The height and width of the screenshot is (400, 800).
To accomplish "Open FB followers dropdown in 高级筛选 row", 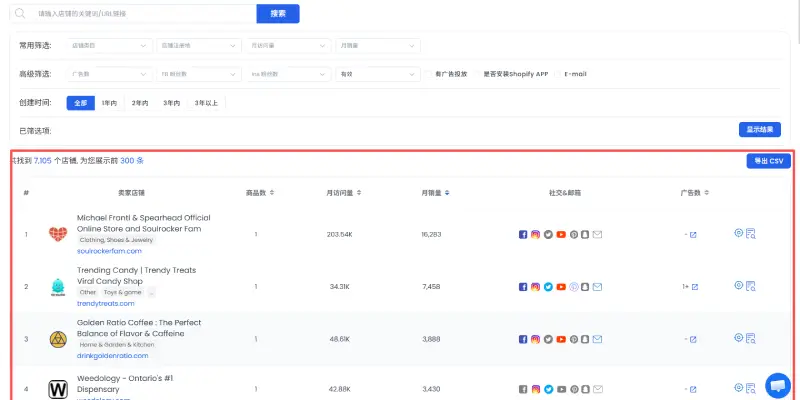I will pos(199,74).
